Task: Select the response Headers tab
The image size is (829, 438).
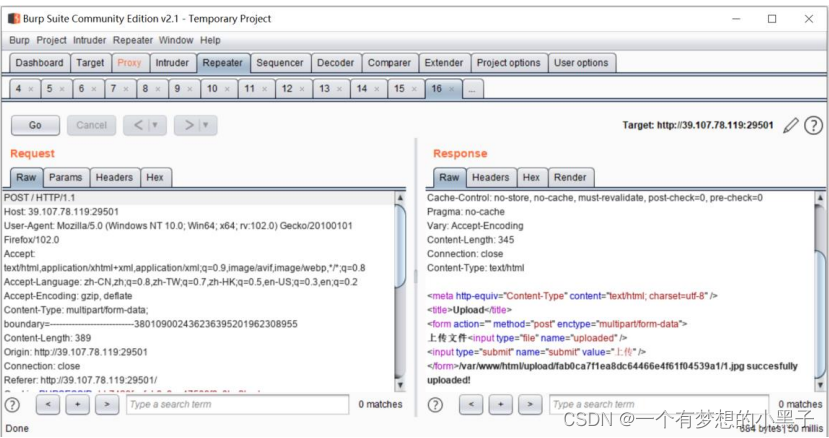Action: tap(491, 178)
